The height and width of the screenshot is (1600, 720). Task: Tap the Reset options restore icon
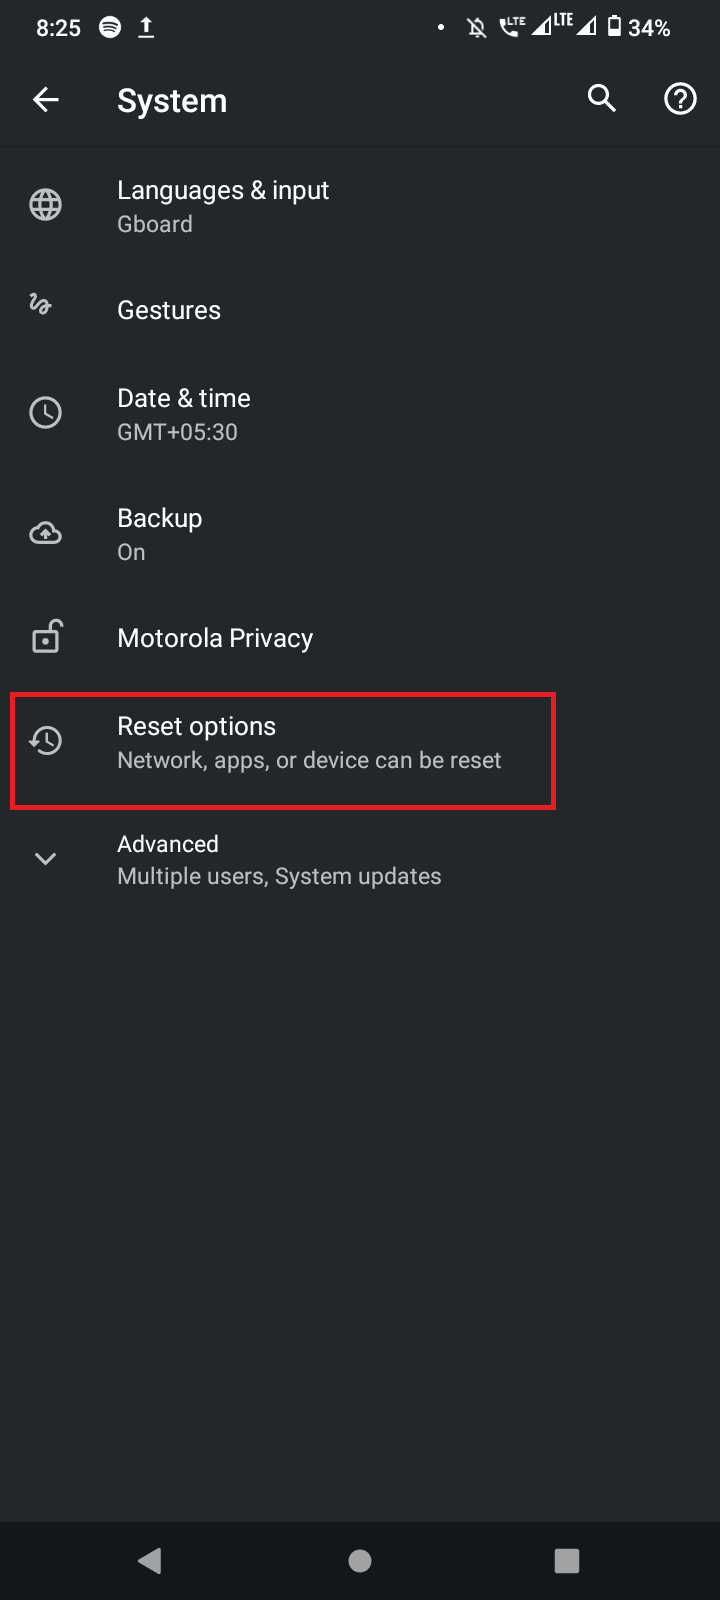click(46, 741)
